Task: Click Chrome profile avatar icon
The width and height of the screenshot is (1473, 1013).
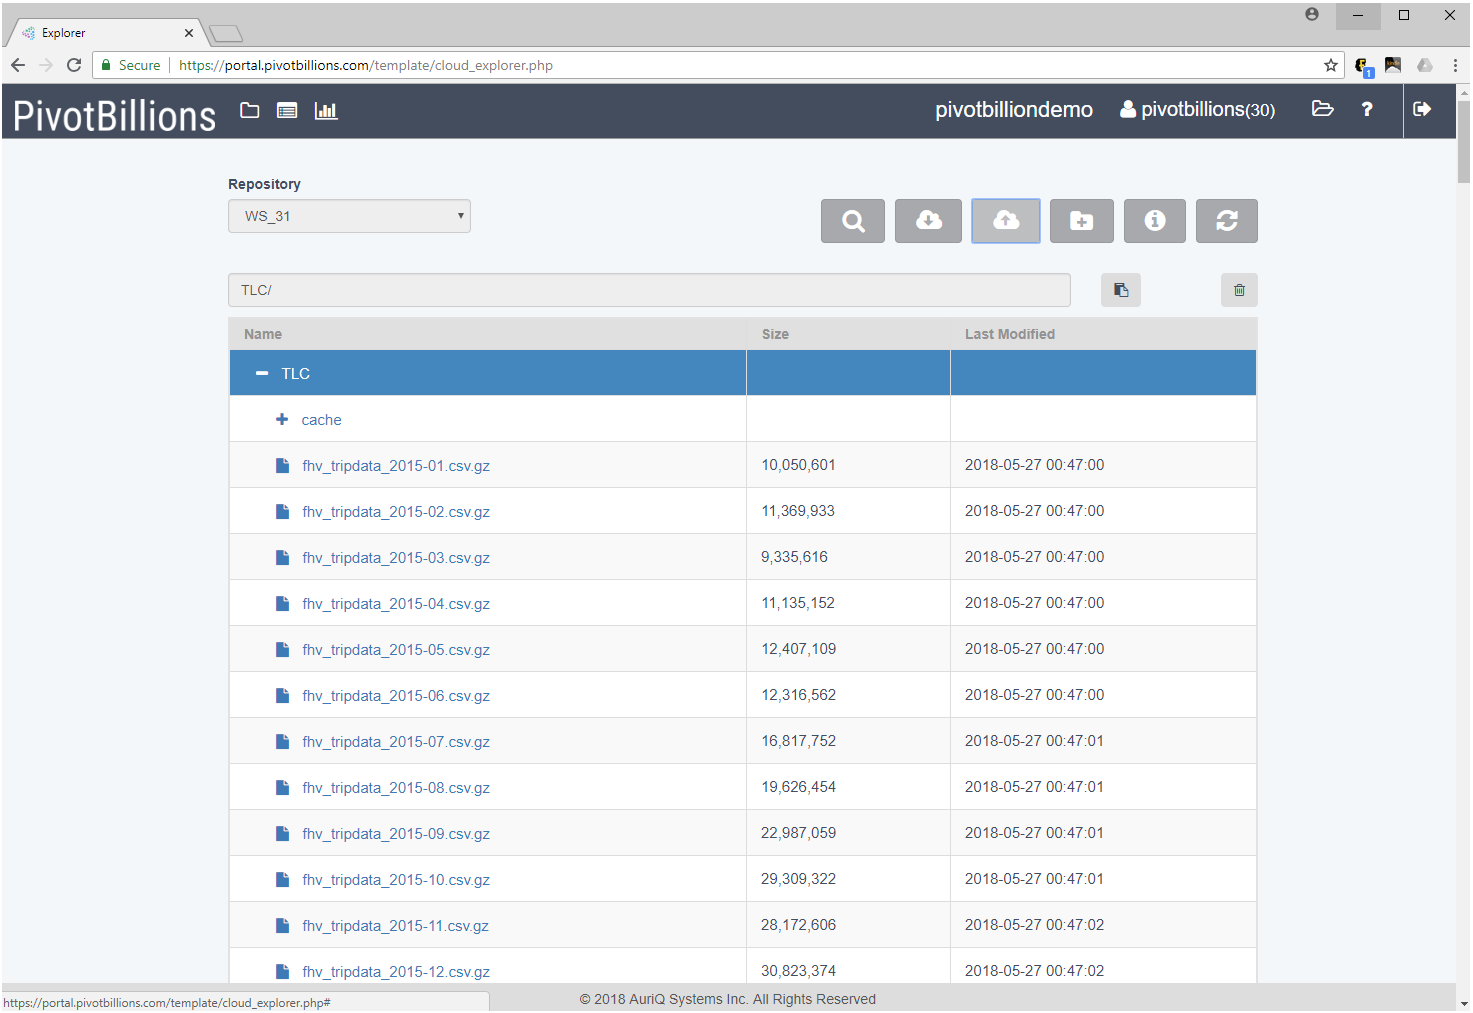Action: 1312,14
